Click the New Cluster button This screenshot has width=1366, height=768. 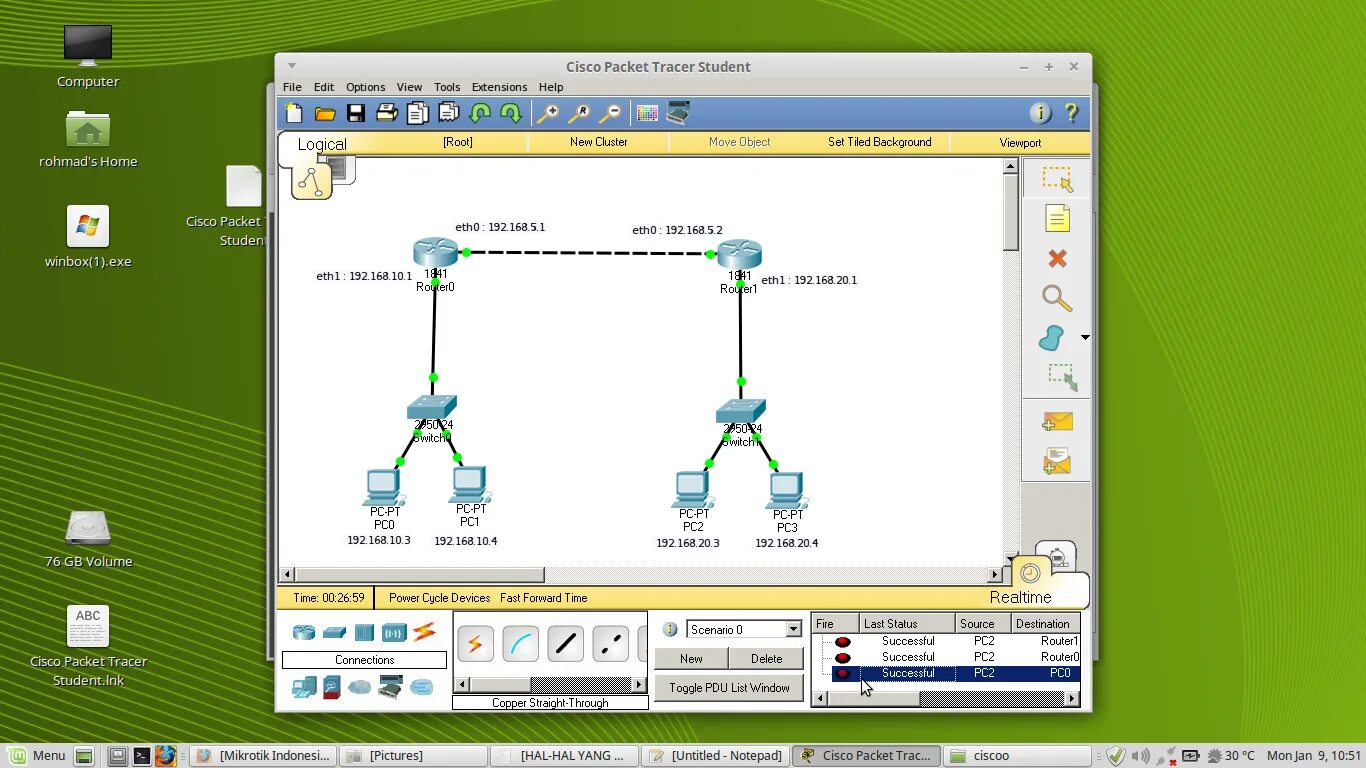click(x=598, y=142)
